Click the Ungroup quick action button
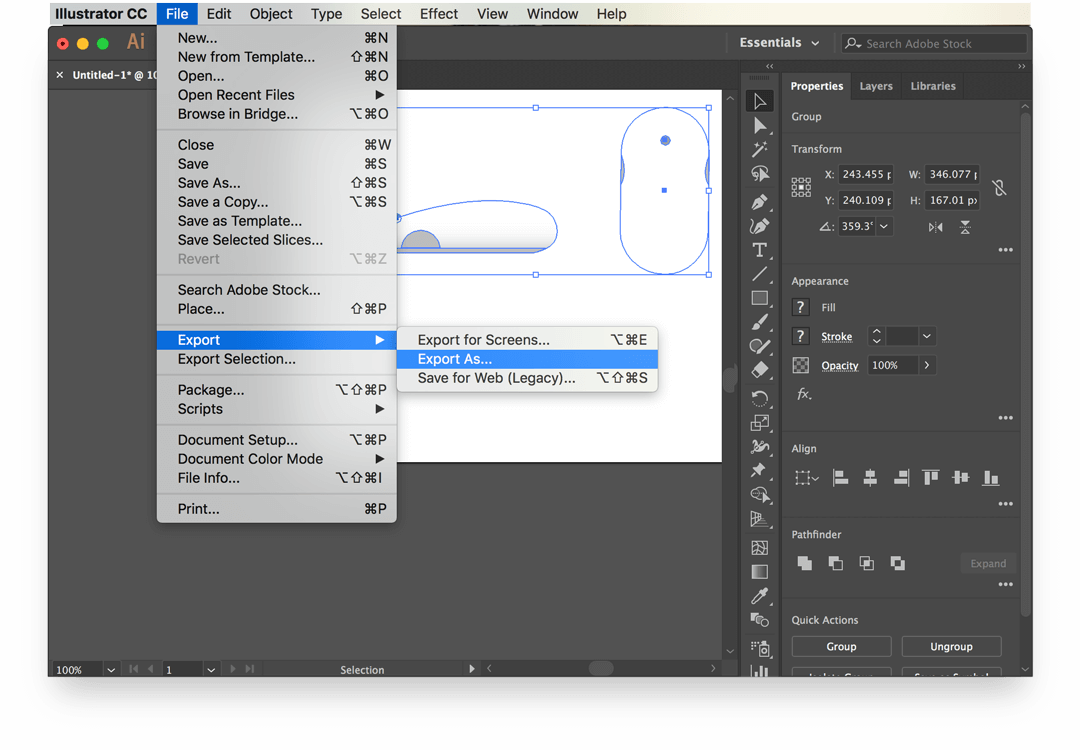The height and width of the screenshot is (750, 1080). click(951, 647)
